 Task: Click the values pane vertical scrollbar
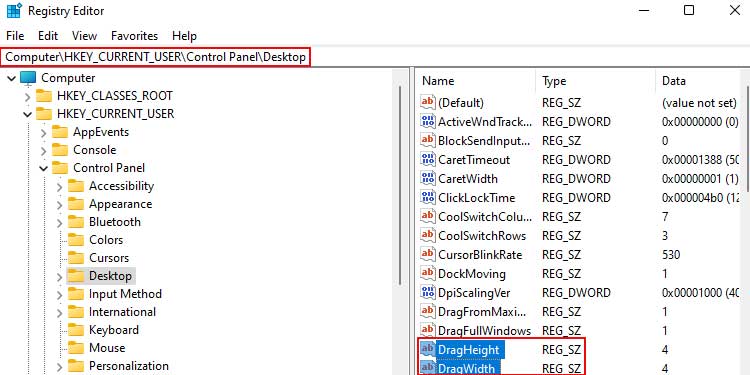tap(747, 139)
